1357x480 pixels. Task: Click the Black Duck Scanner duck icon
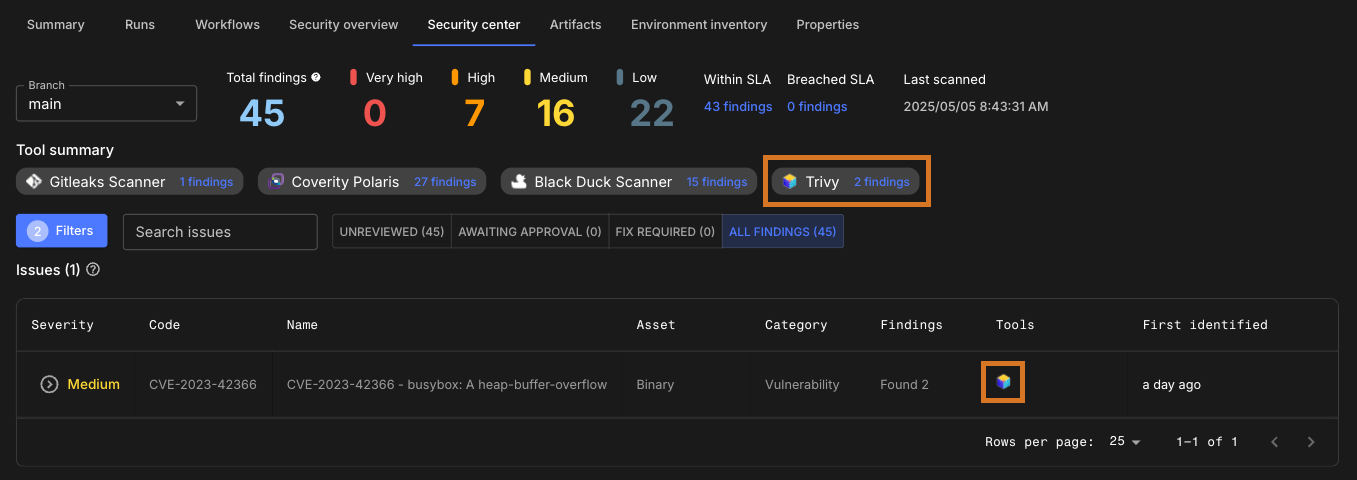pyautogui.click(x=518, y=182)
